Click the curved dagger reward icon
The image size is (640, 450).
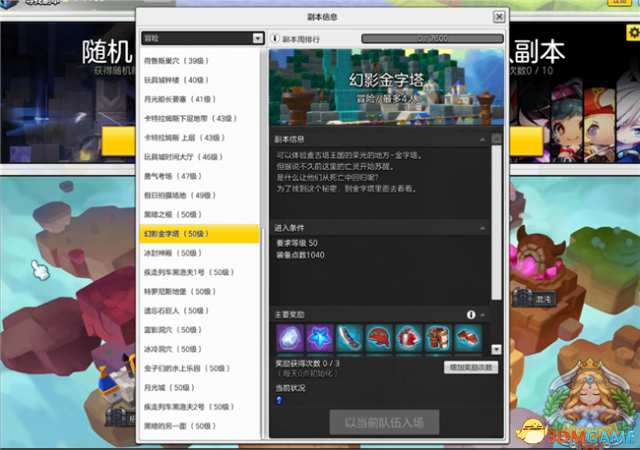[x=349, y=338]
